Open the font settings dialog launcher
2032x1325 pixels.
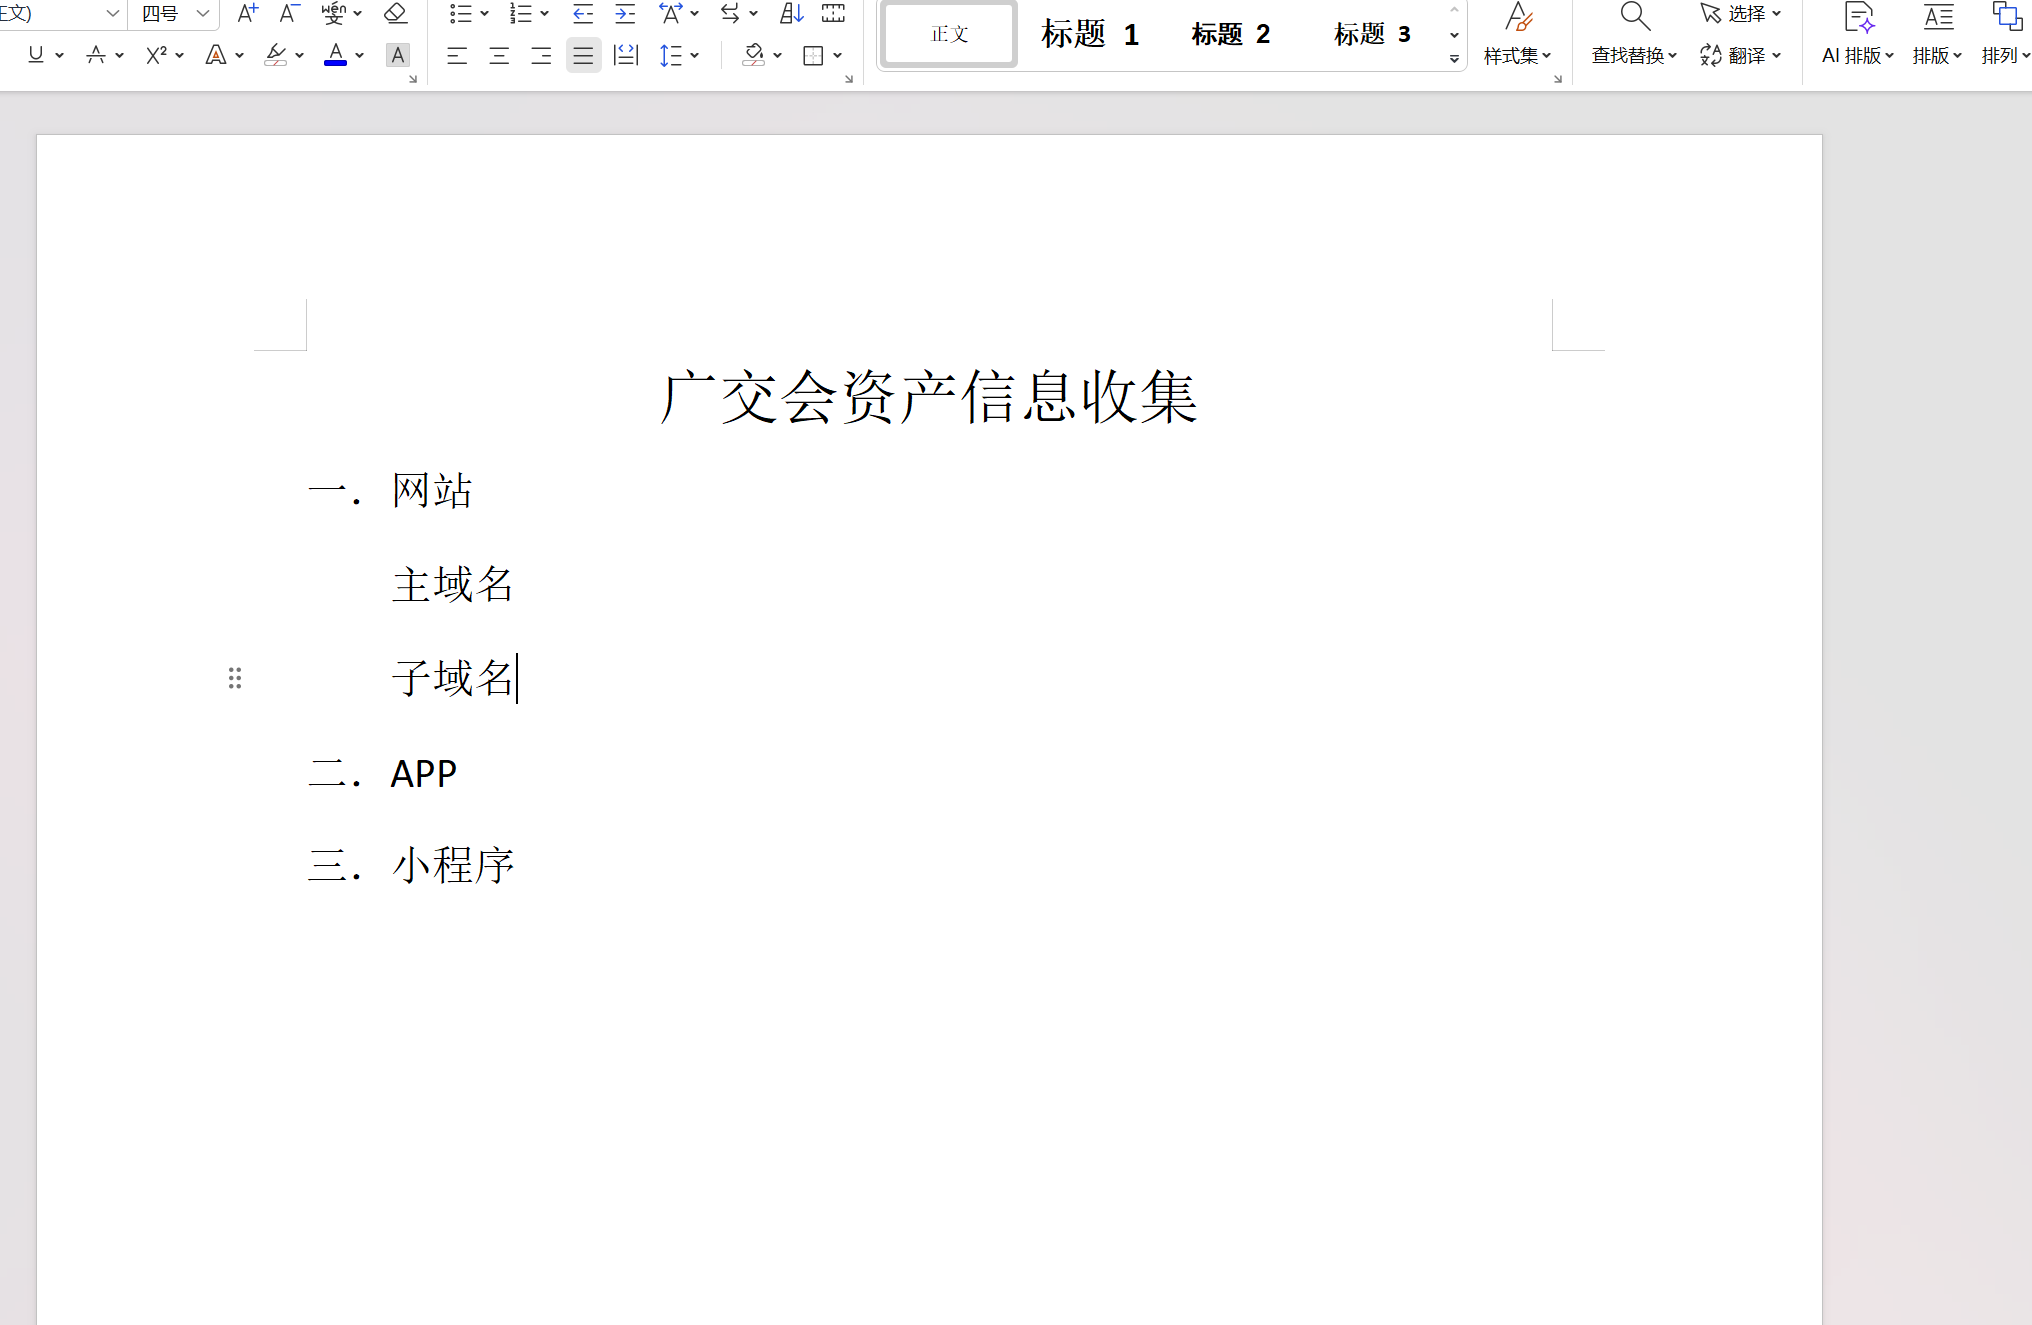[412, 79]
